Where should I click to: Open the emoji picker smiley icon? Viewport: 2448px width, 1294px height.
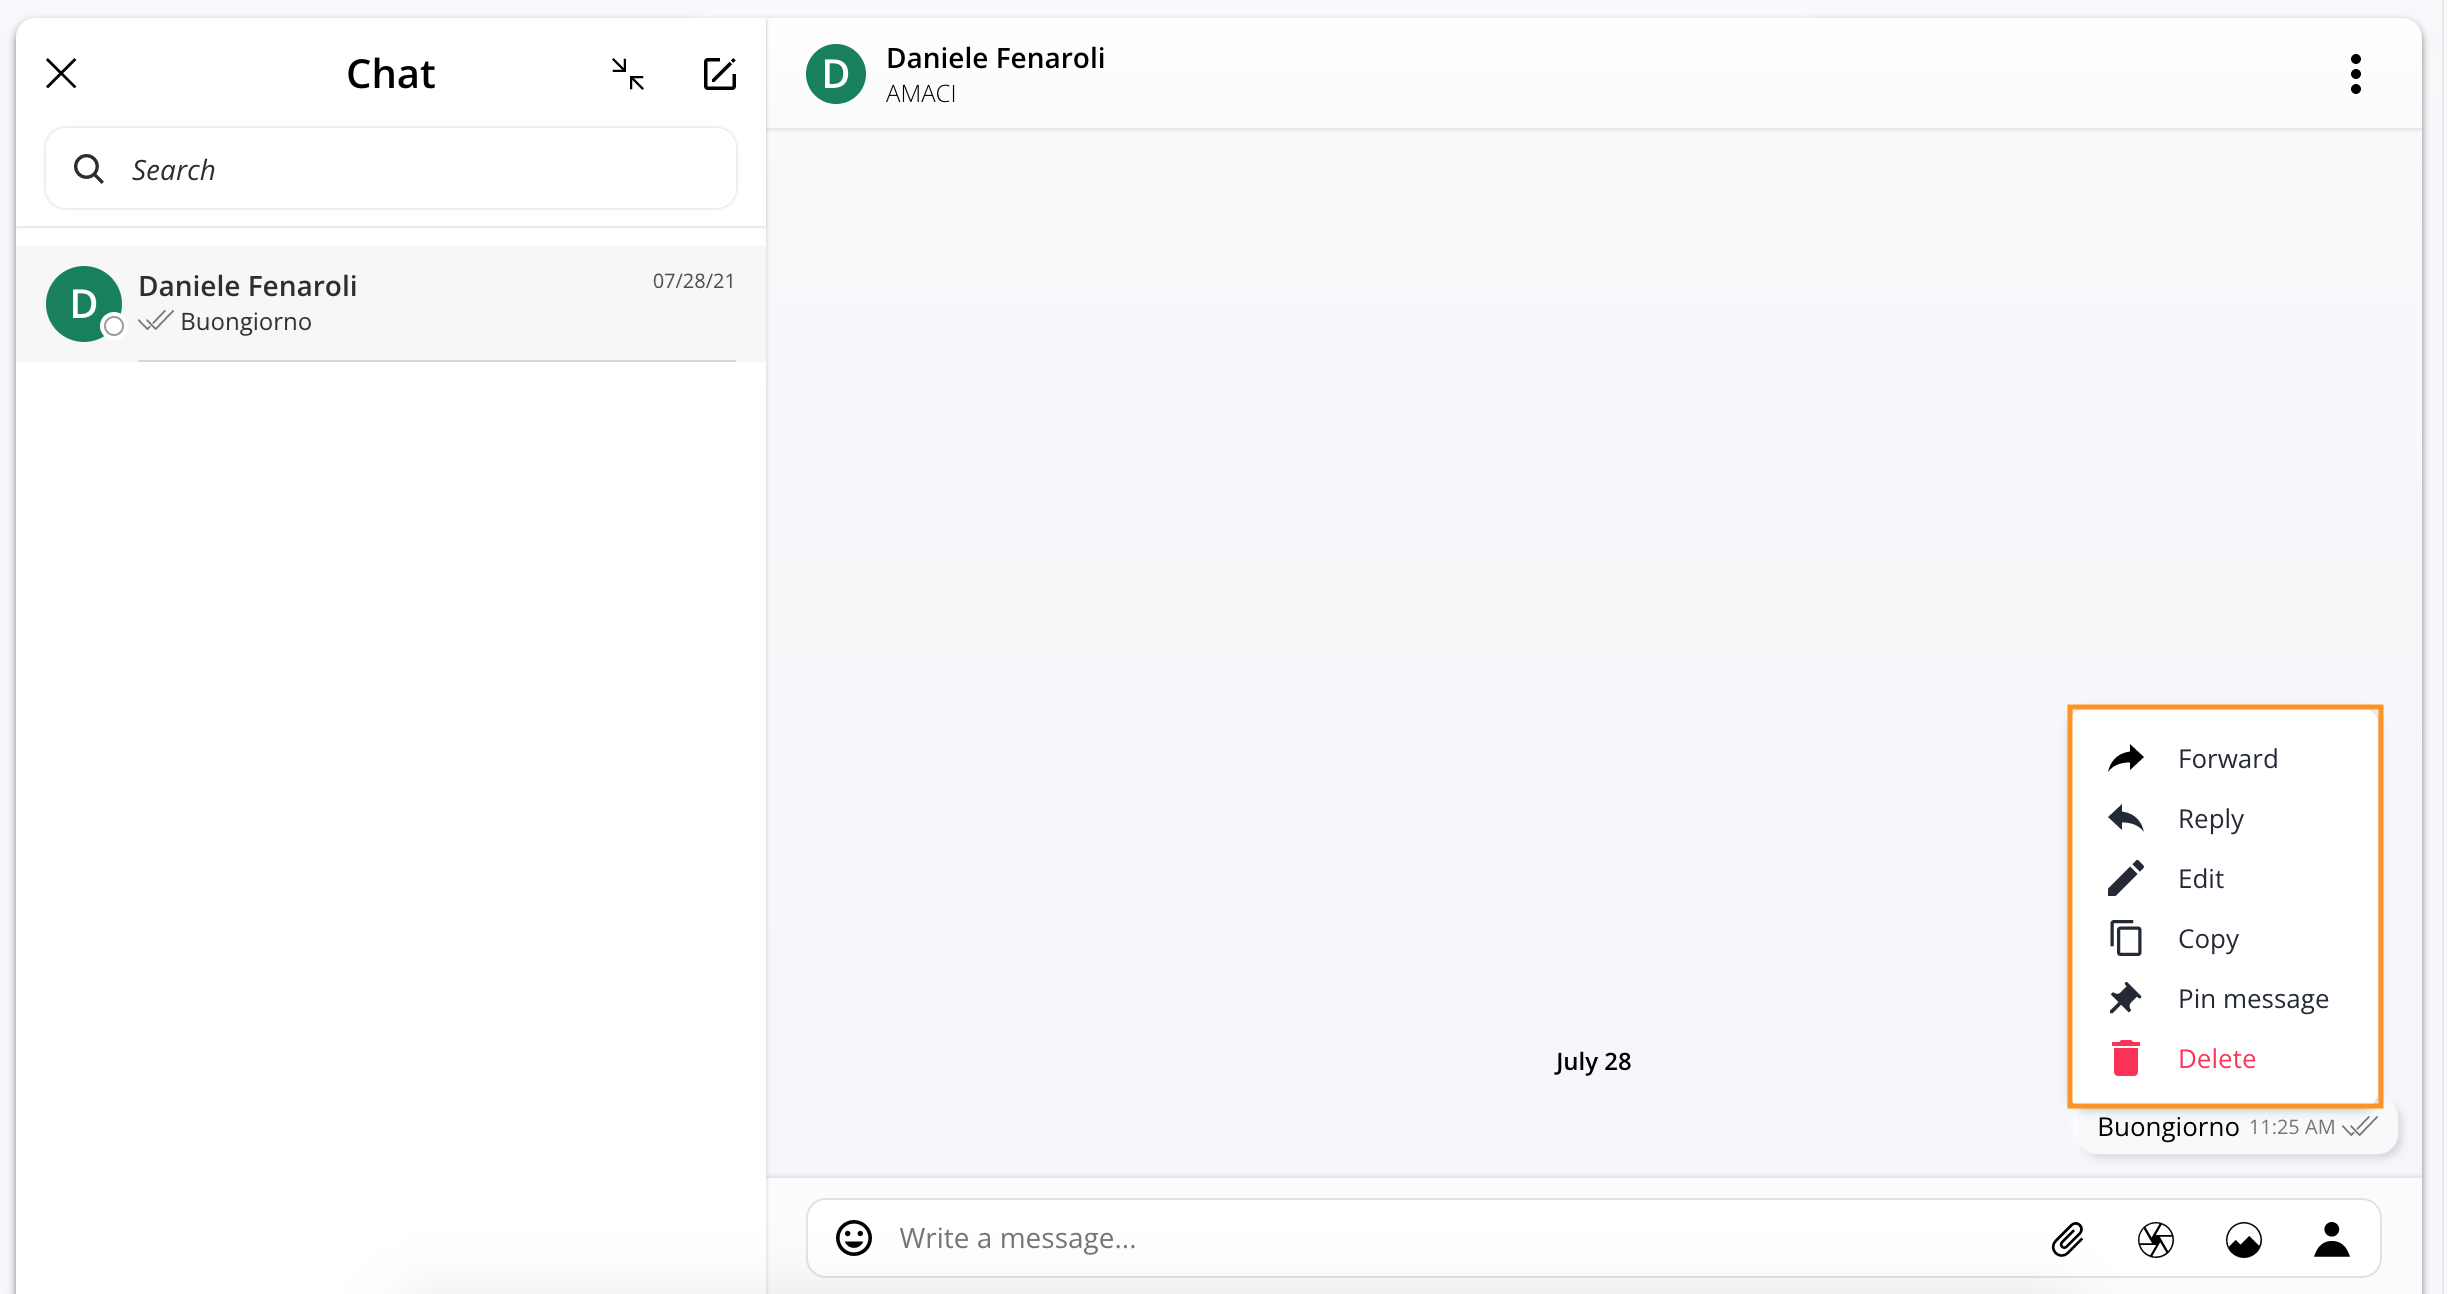(x=854, y=1238)
